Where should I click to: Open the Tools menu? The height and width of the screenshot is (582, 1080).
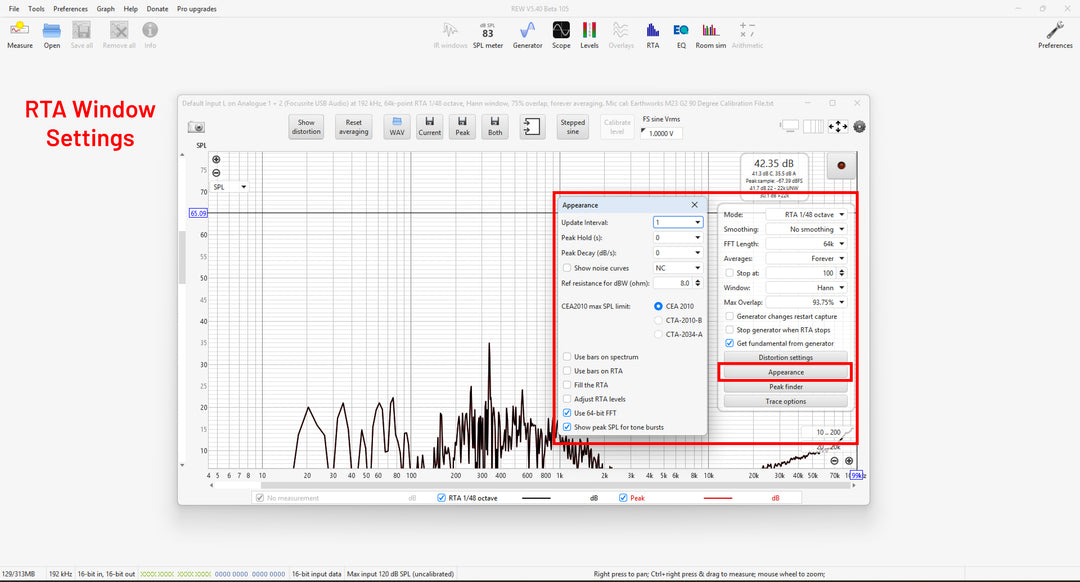coord(36,9)
